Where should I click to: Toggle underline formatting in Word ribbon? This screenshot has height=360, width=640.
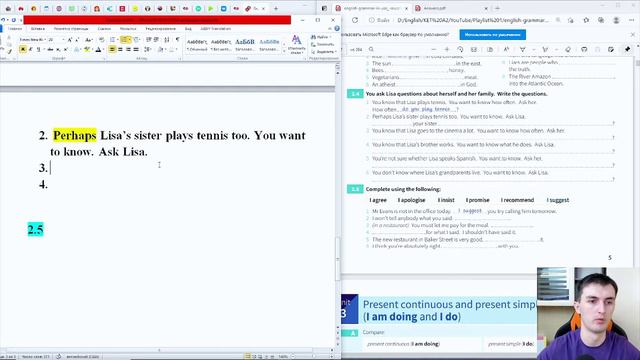pyautogui.click(x=38, y=49)
